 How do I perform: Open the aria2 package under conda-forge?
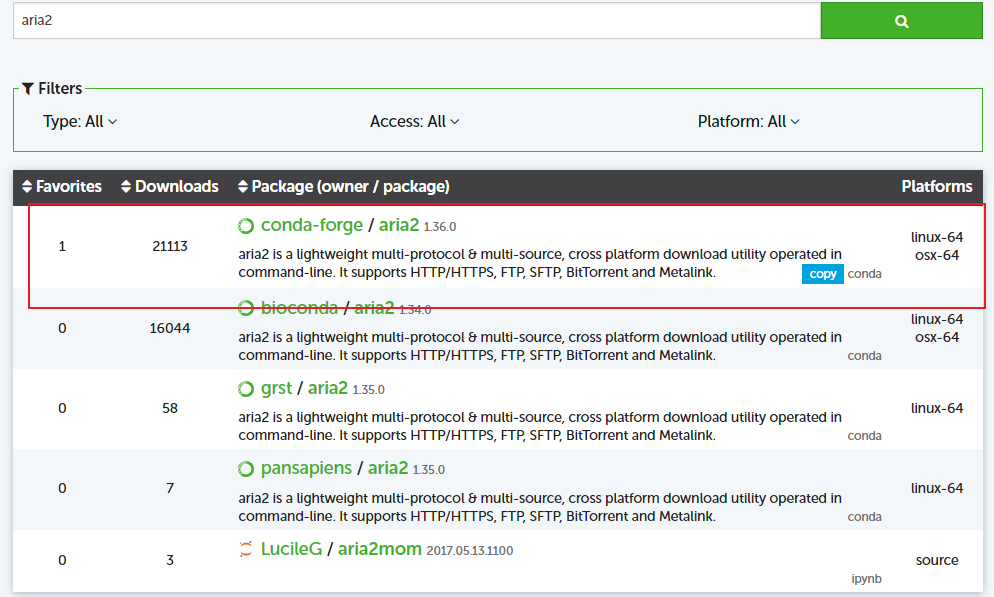(399, 225)
